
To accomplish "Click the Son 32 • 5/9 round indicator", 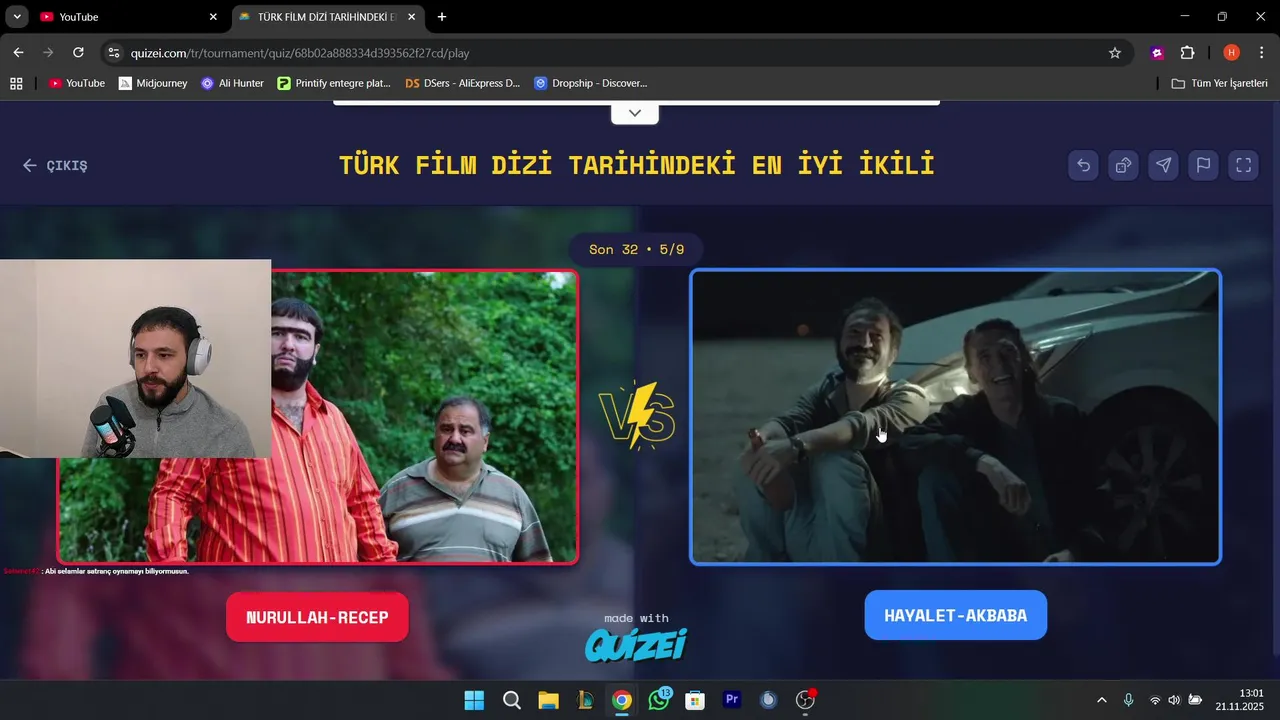I will pyautogui.click(x=636, y=249).
